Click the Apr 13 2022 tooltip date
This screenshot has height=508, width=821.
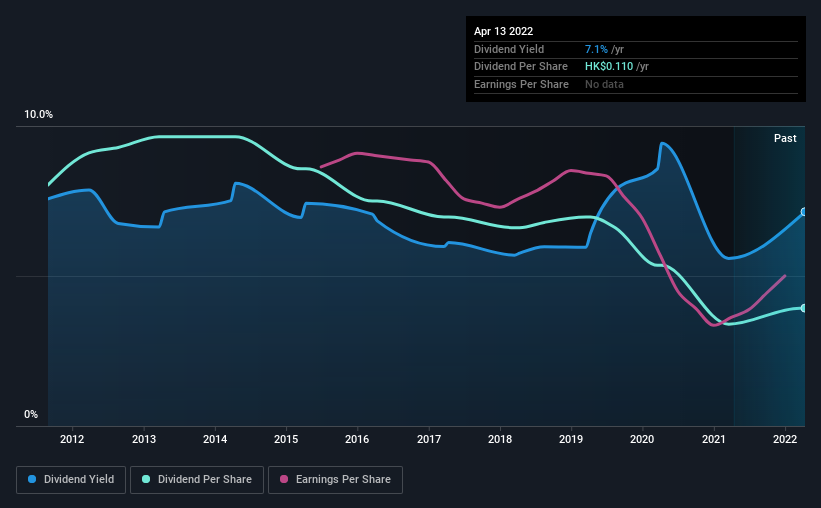click(x=504, y=31)
